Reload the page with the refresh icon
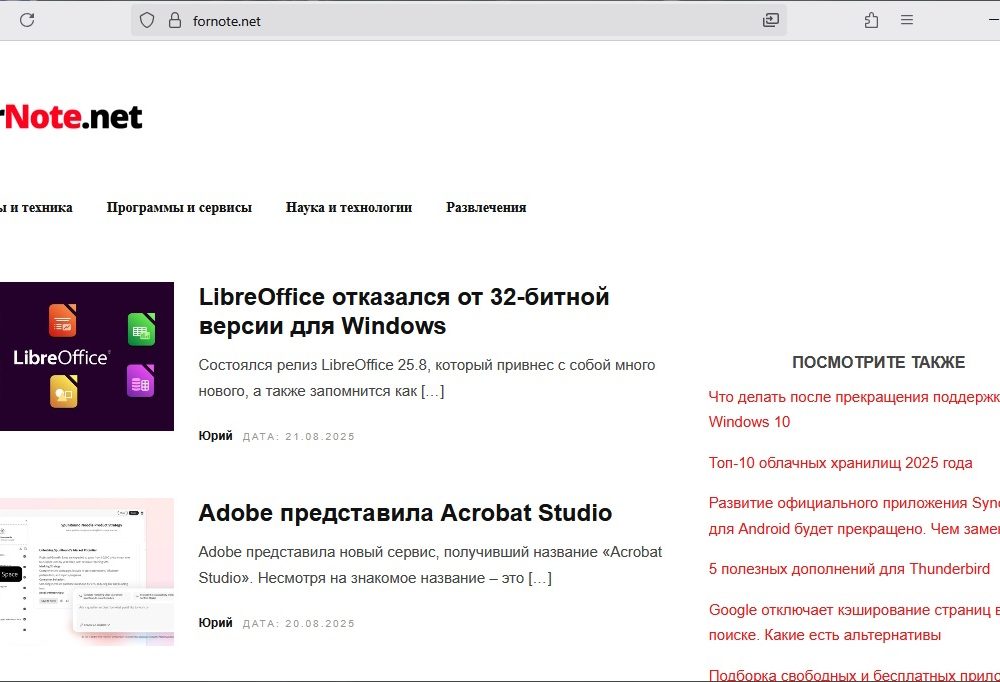 [x=27, y=20]
